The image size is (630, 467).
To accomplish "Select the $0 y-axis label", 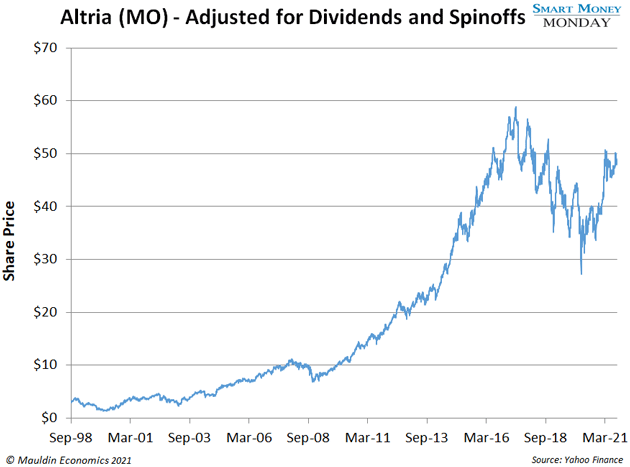I will coord(49,418).
